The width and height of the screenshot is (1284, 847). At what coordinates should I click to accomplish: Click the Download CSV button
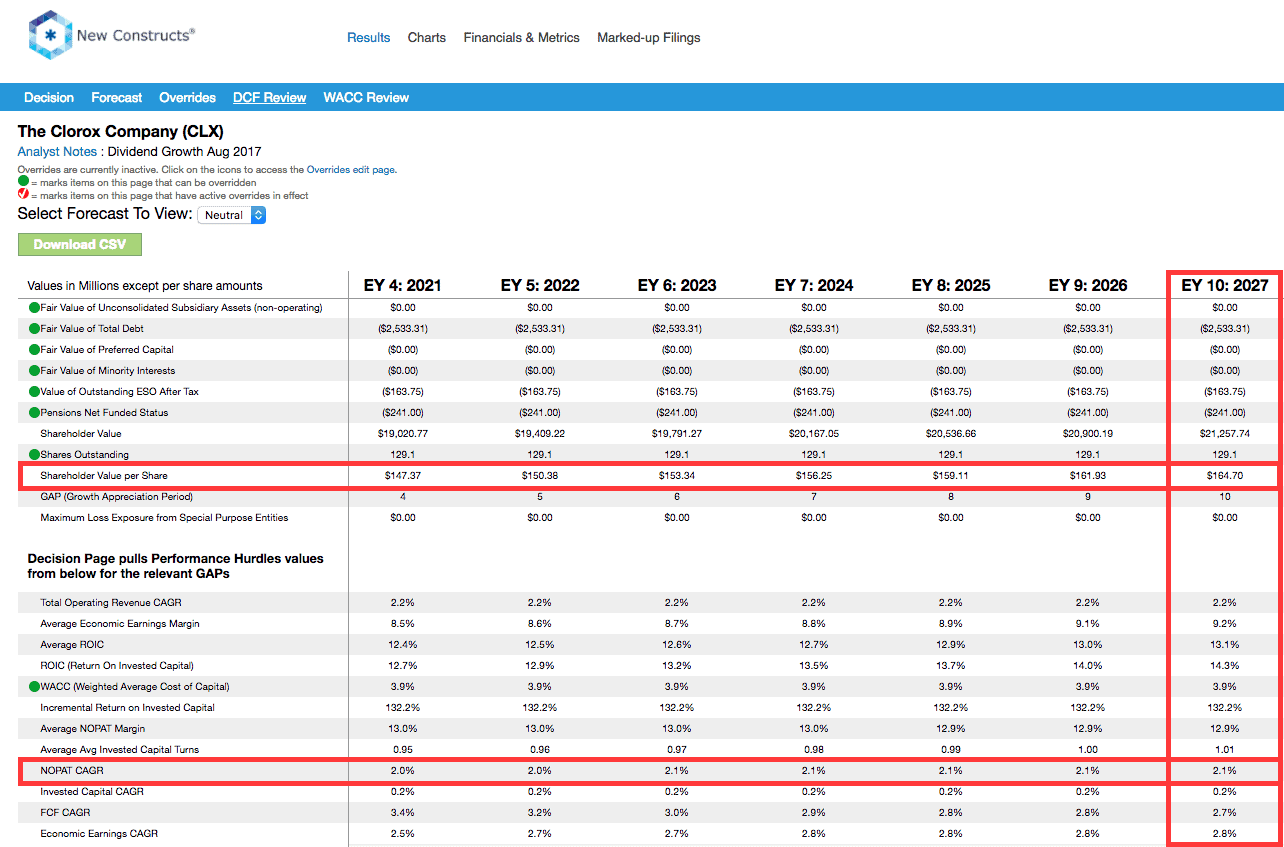[x=80, y=245]
